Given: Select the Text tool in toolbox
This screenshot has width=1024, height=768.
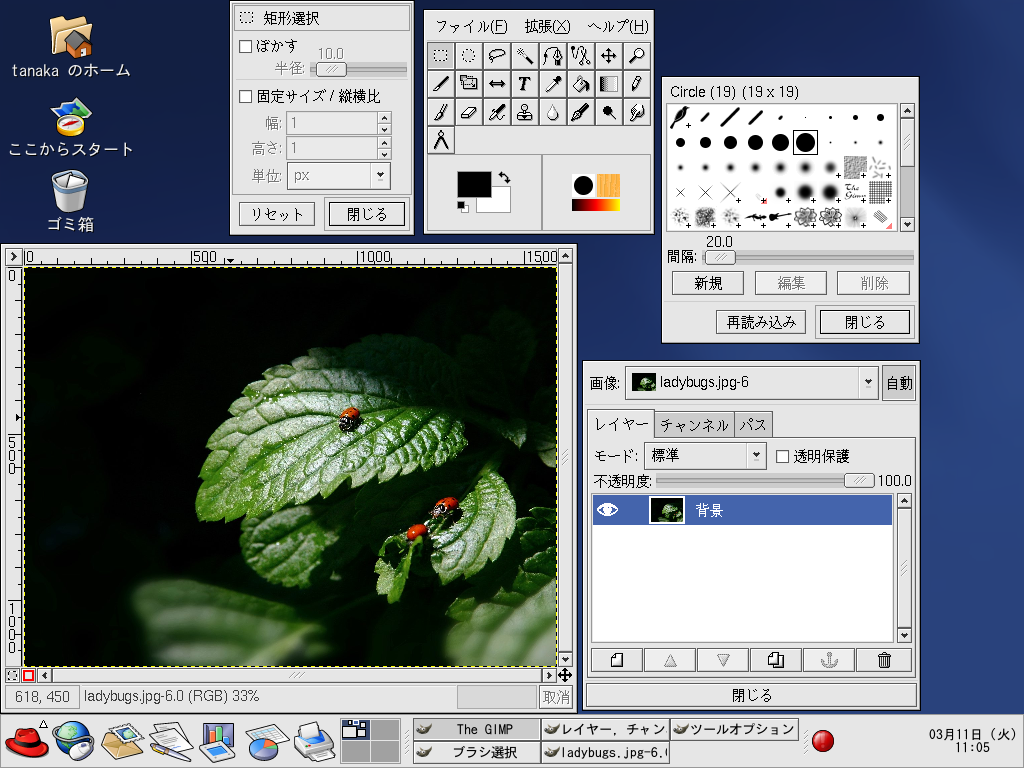Looking at the screenshot, I should click(524, 84).
